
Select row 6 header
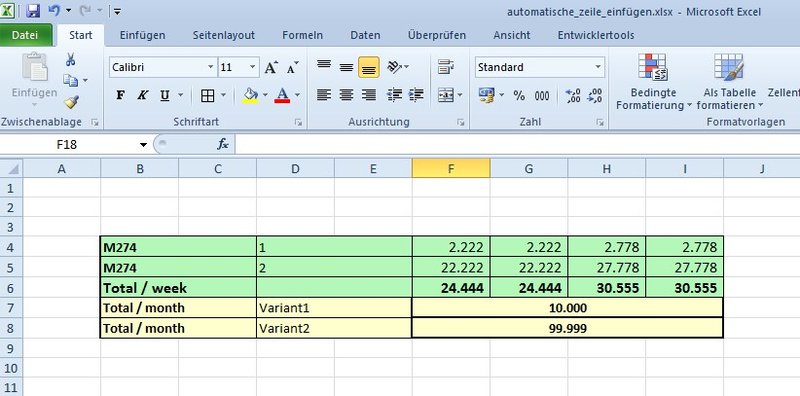tap(11, 288)
